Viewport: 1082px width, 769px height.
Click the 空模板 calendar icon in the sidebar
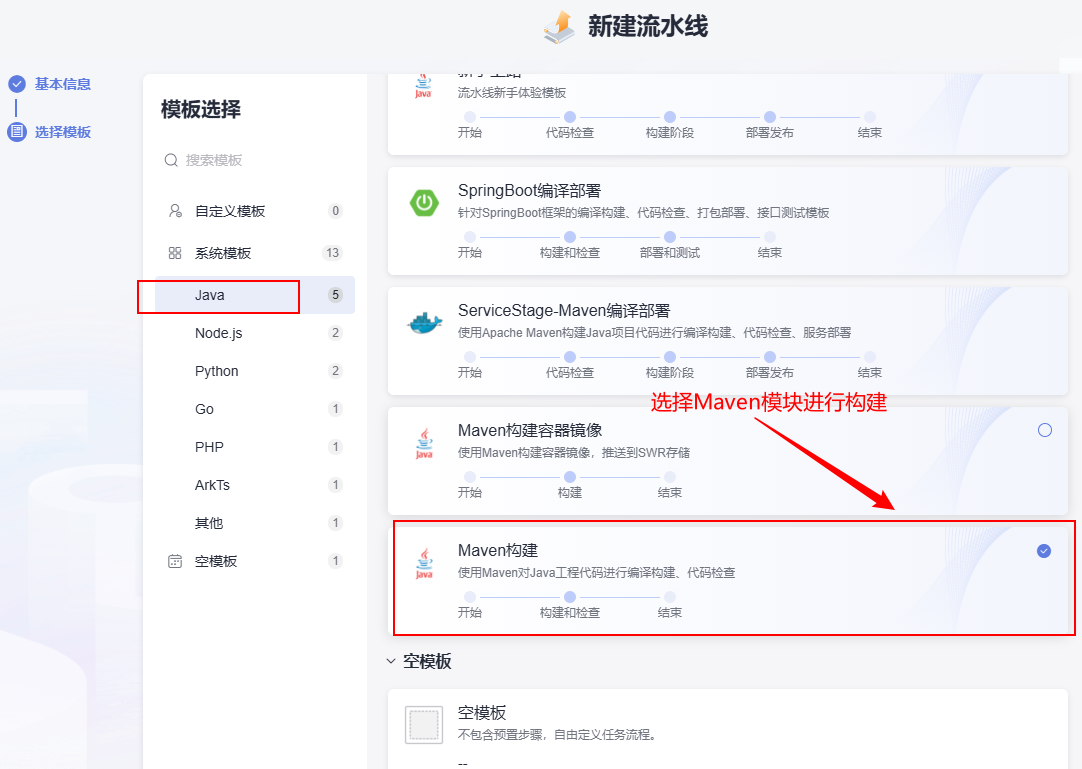click(175, 561)
